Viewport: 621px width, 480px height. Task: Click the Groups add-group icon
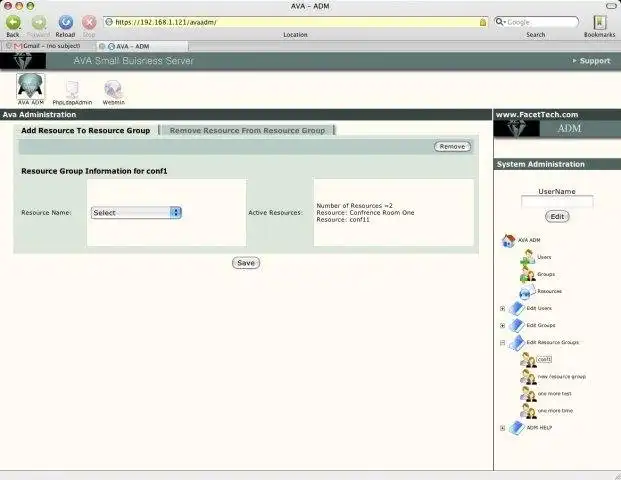coord(528,274)
